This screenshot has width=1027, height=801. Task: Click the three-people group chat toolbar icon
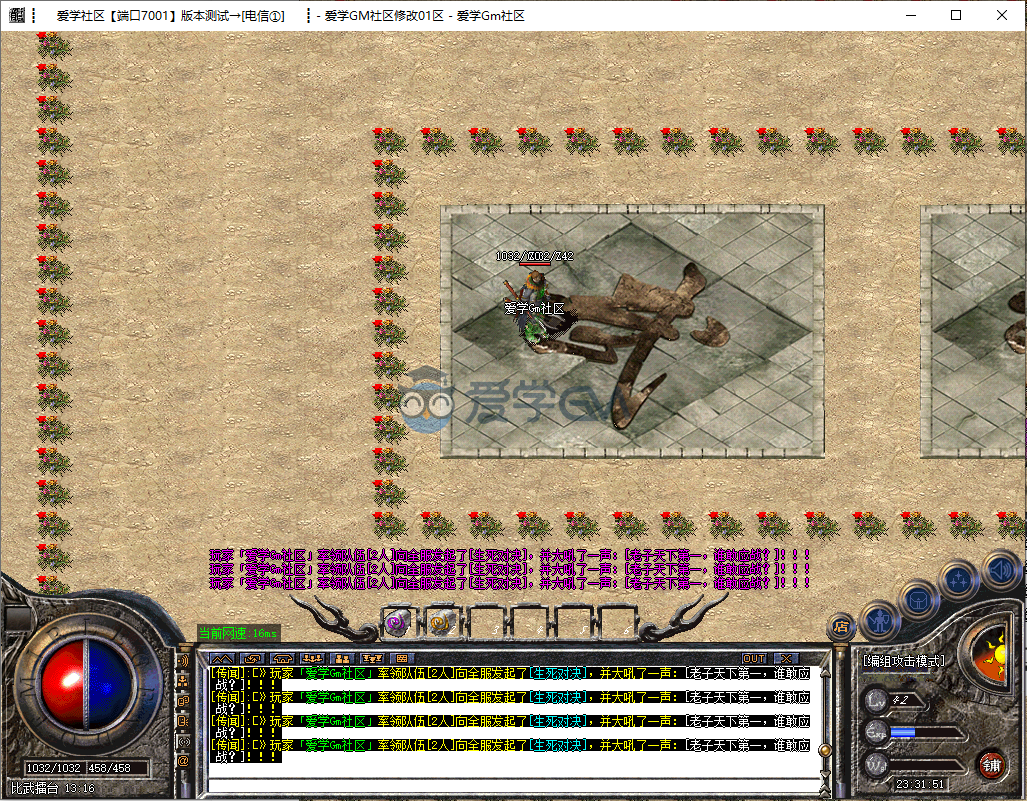tap(312, 658)
